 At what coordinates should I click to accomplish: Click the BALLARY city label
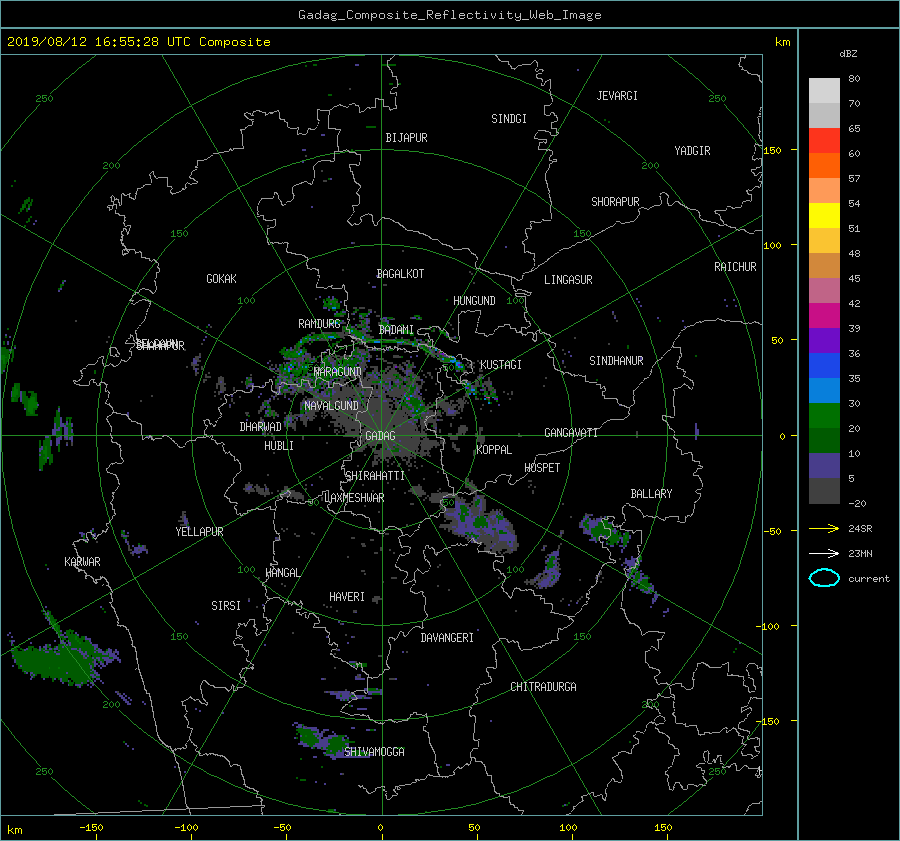point(651,494)
